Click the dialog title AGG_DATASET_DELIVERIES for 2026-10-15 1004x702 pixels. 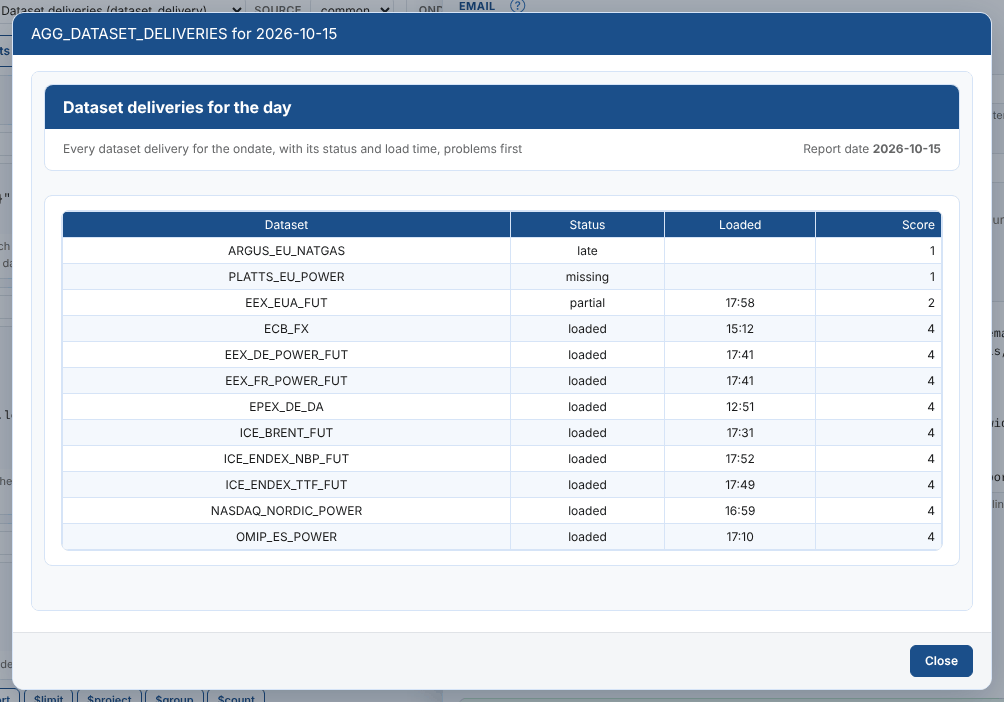click(184, 33)
